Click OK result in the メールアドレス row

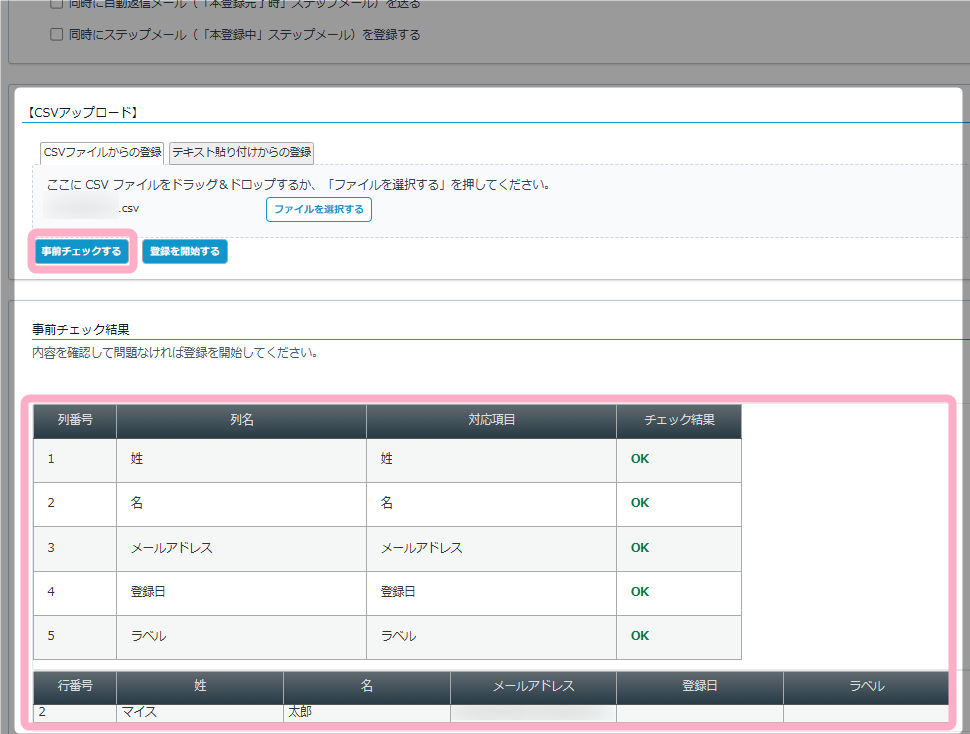(640, 548)
